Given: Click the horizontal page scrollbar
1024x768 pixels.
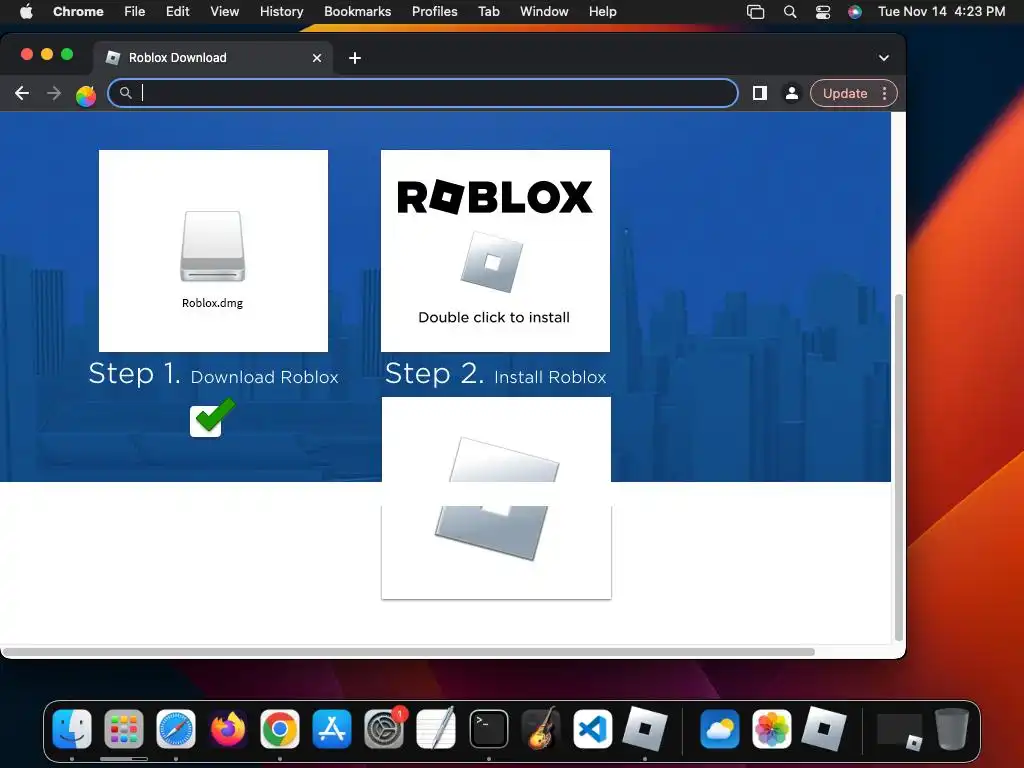Looking at the screenshot, I should tap(408, 652).
